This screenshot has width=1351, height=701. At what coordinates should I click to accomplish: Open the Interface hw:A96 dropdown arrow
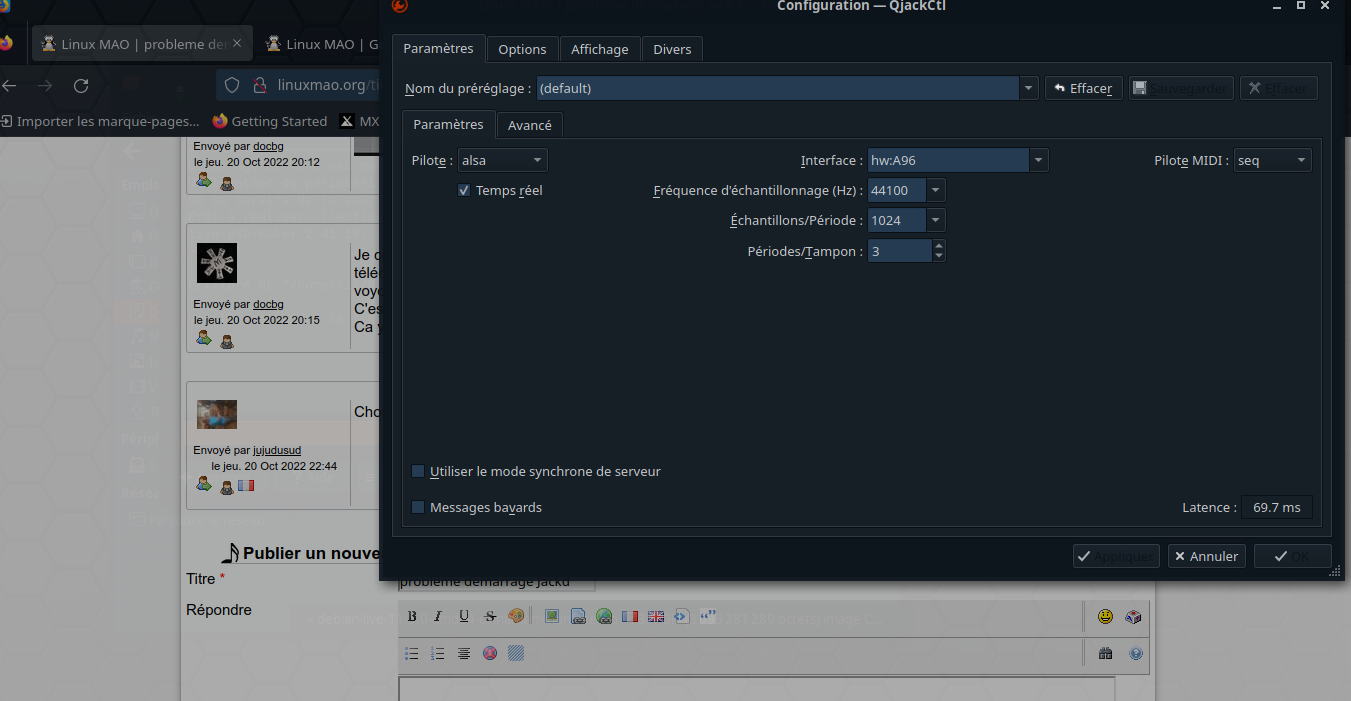1039,160
